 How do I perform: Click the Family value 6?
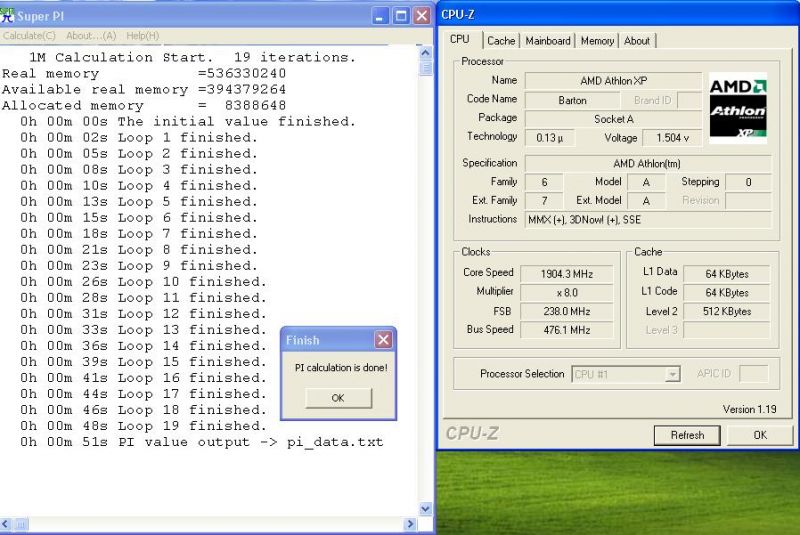point(544,182)
